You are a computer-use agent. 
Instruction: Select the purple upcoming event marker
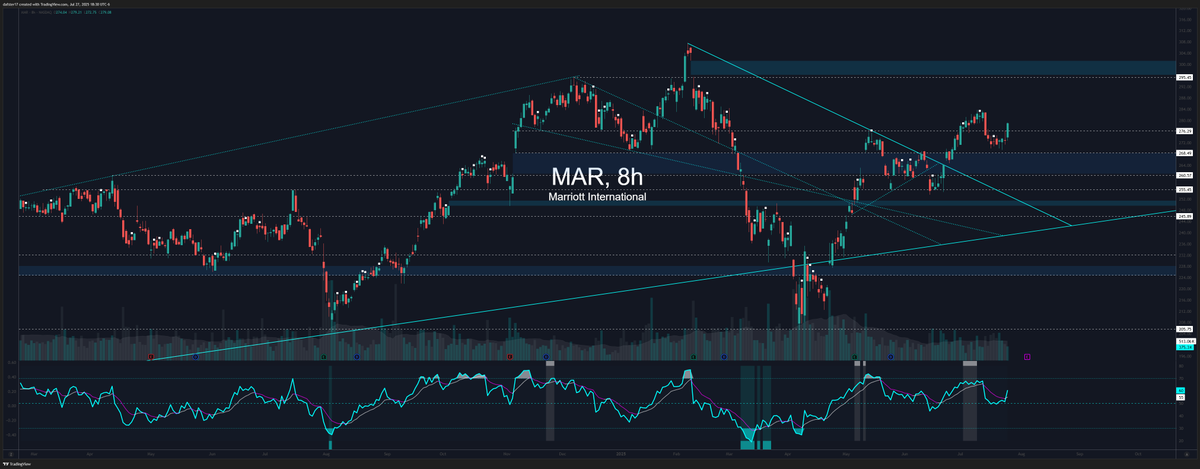pyautogui.click(x=1027, y=355)
